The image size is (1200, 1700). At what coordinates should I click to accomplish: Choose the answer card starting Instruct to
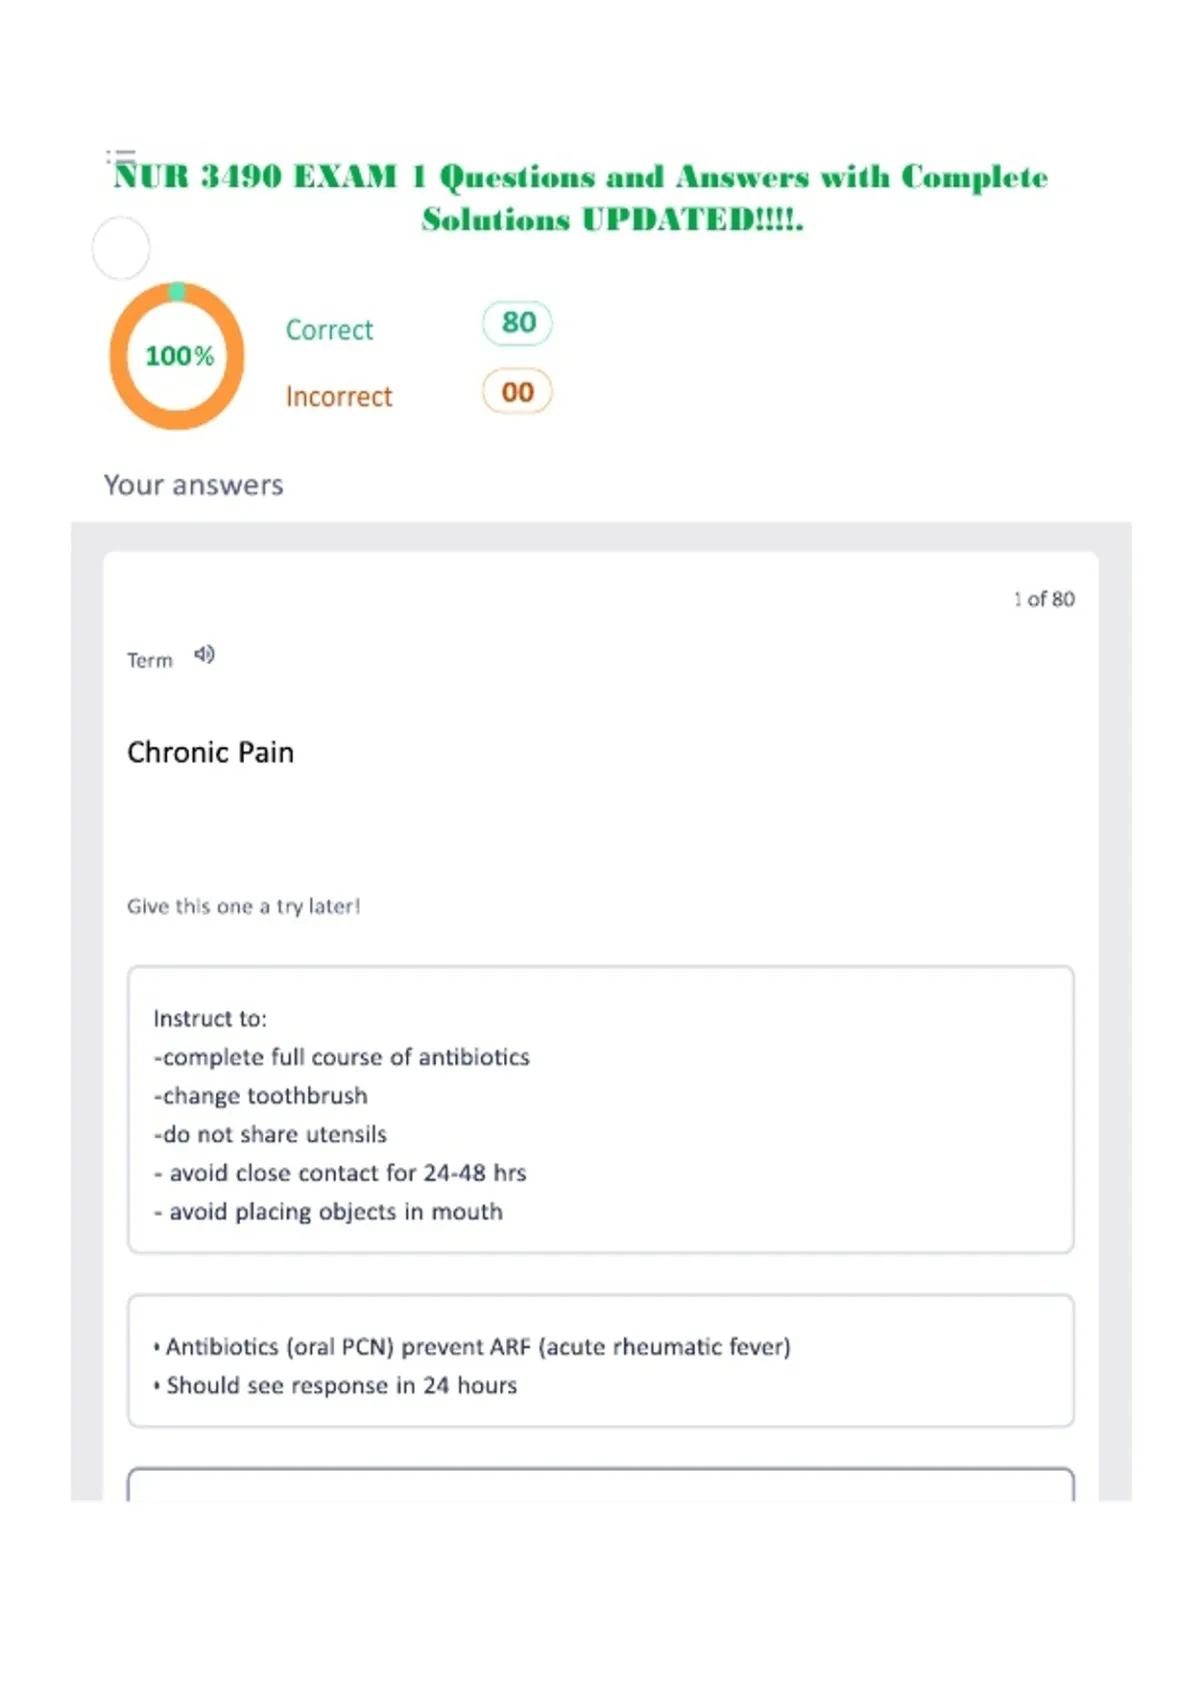pos(601,1109)
